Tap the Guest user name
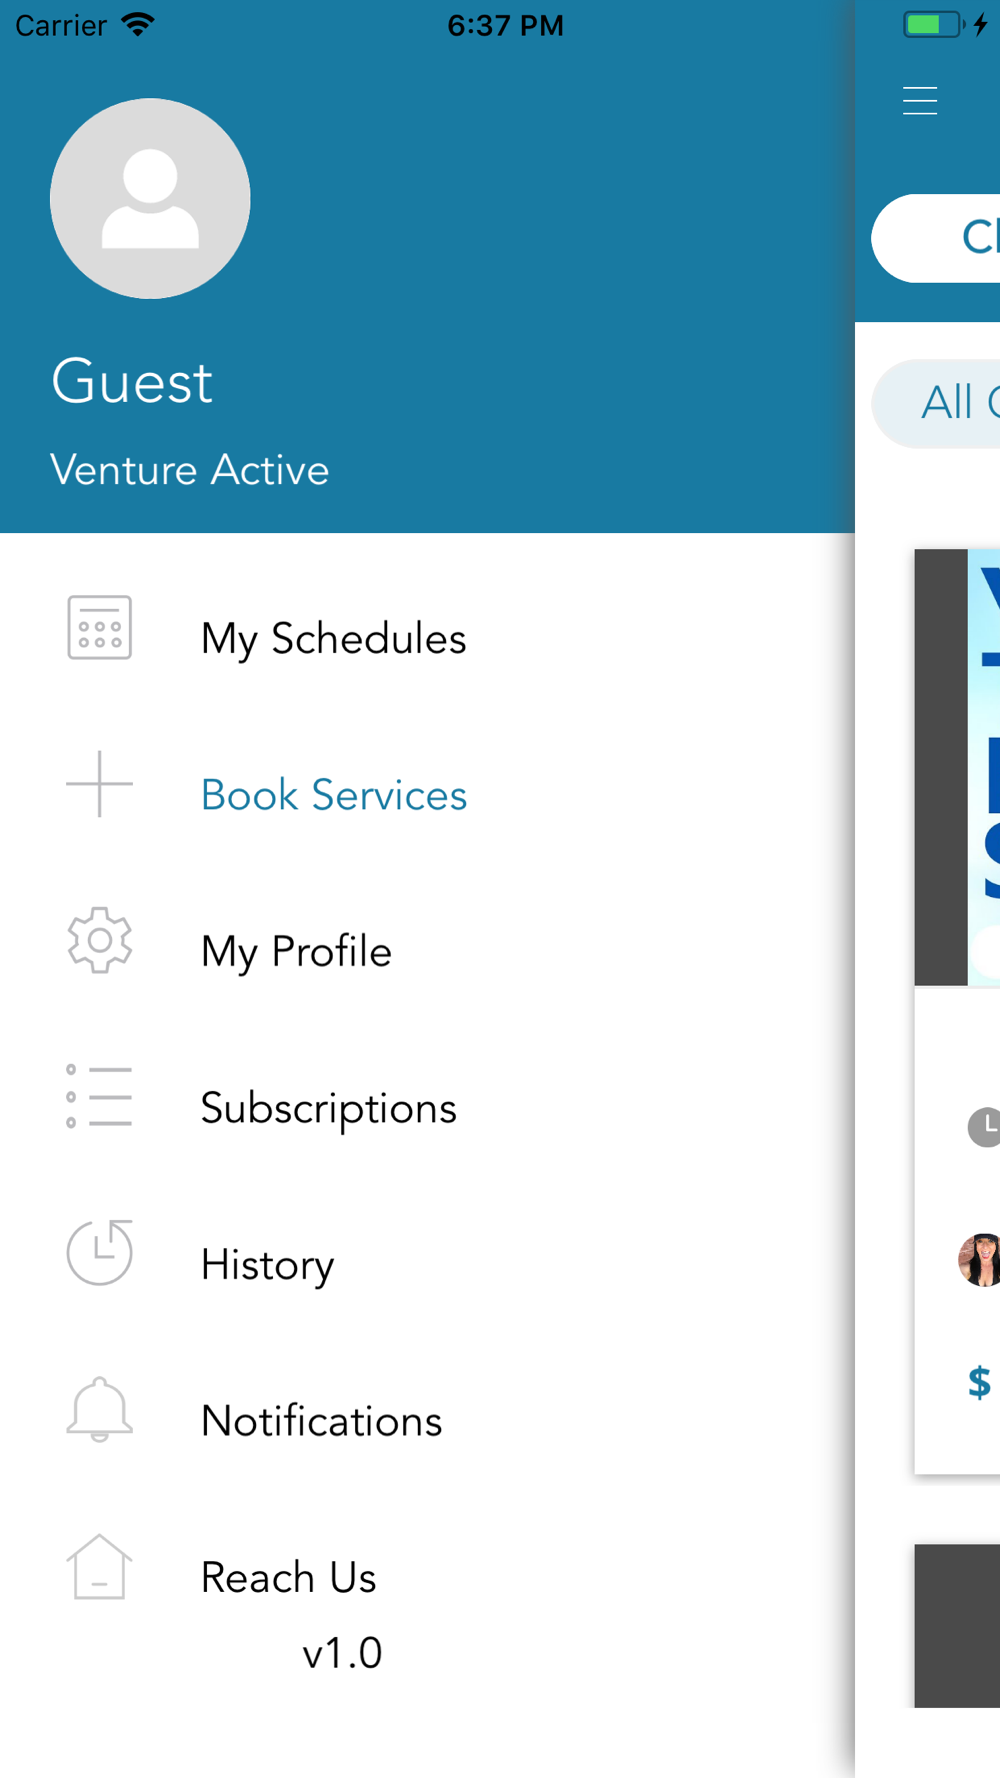 pos(132,382)
